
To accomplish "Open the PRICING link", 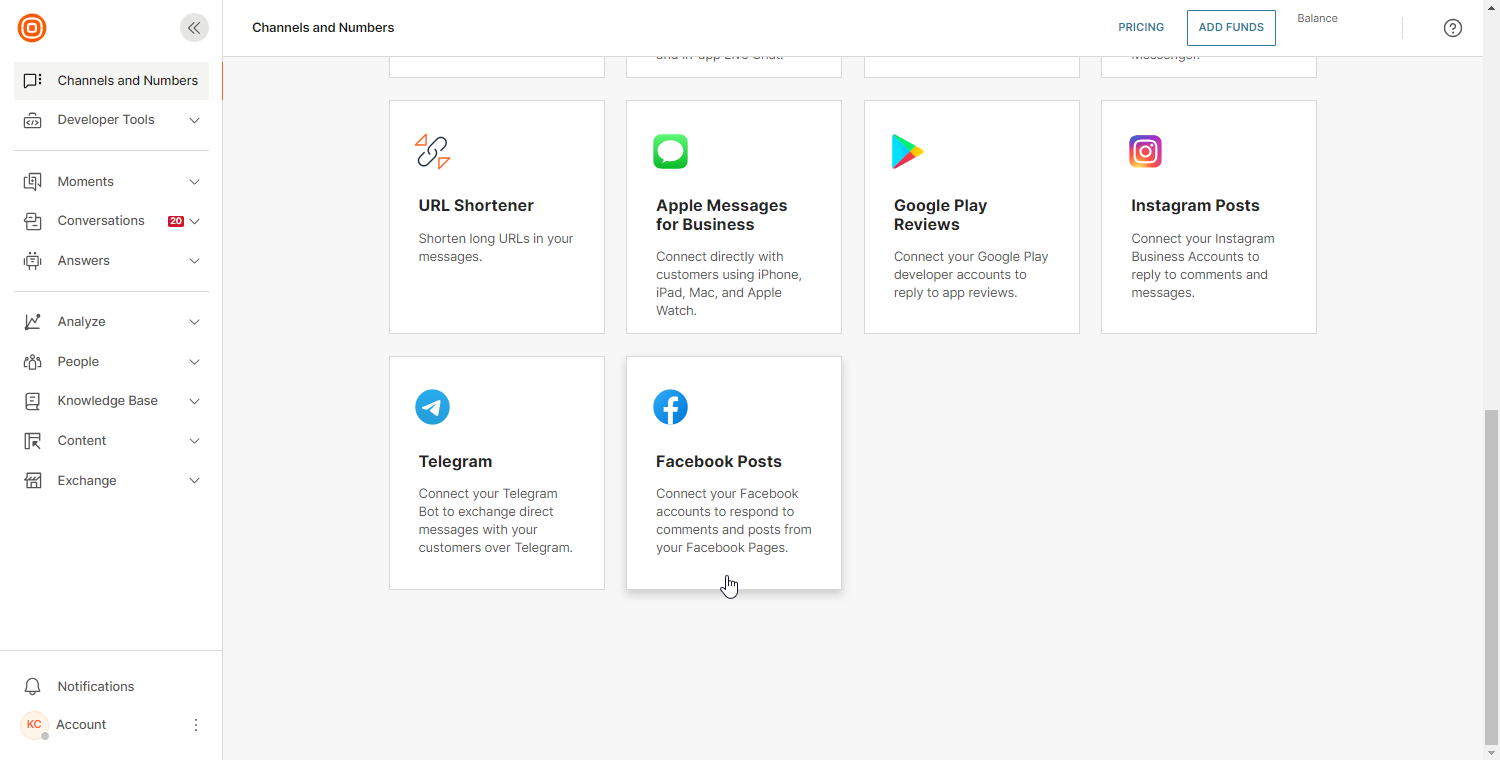I will (1141, 28).
